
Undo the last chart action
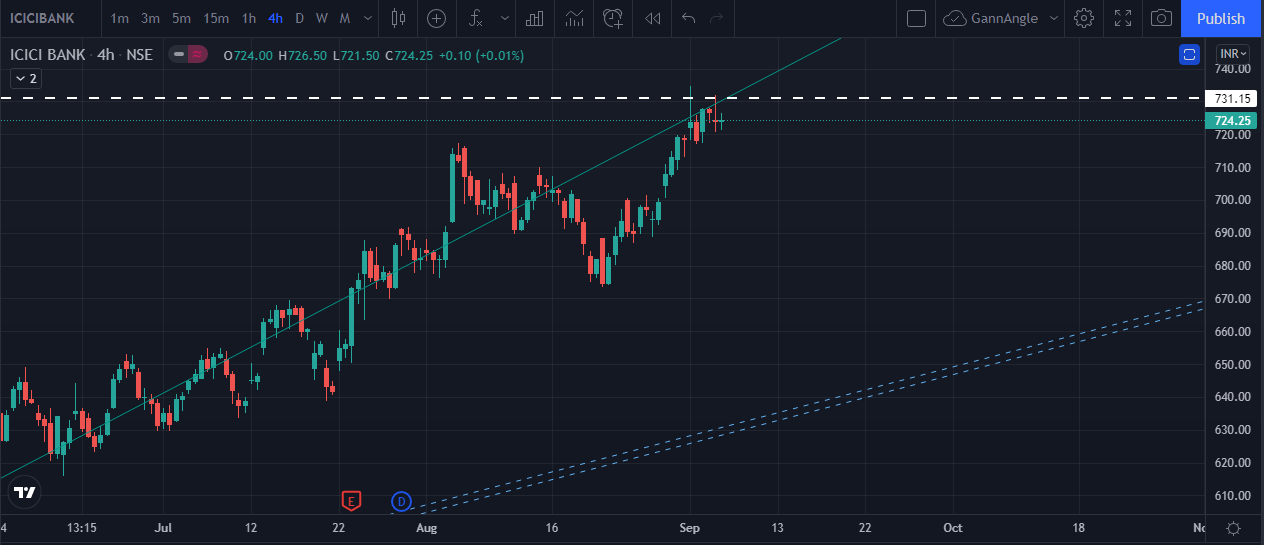tap(688, 18)
